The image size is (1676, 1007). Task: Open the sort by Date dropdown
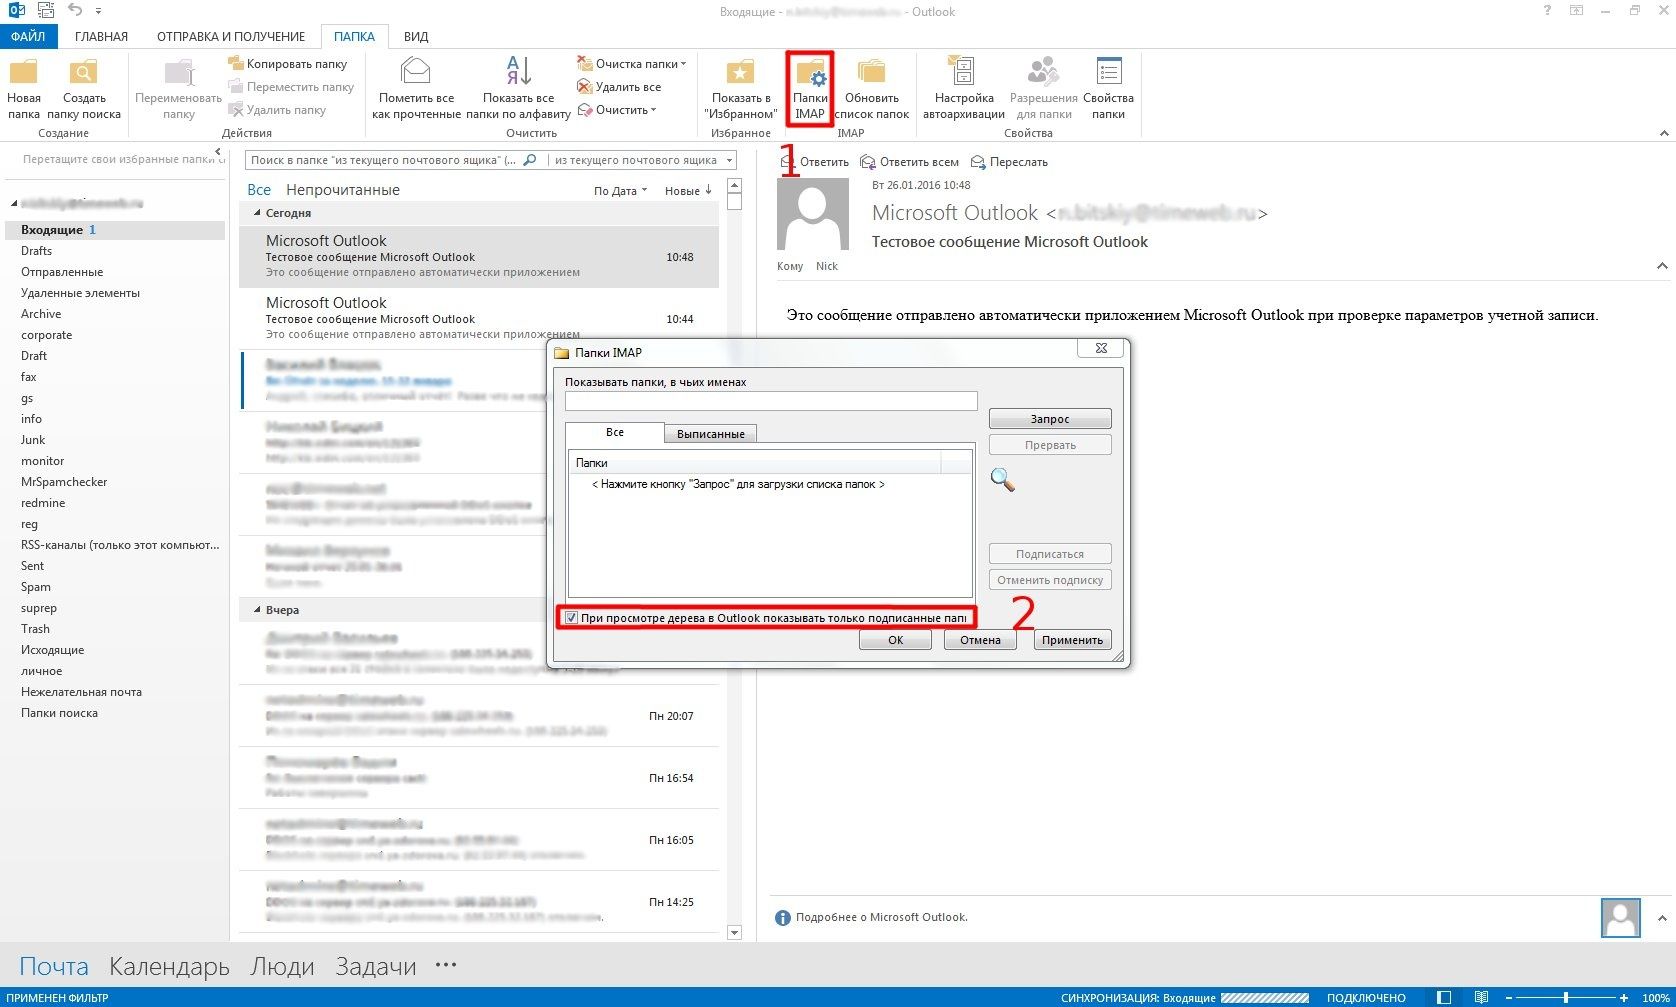pos(620,191)
